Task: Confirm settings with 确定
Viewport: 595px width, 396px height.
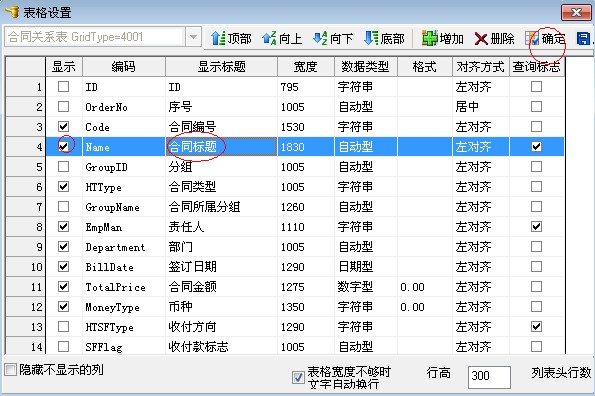Action: point(545,38)
